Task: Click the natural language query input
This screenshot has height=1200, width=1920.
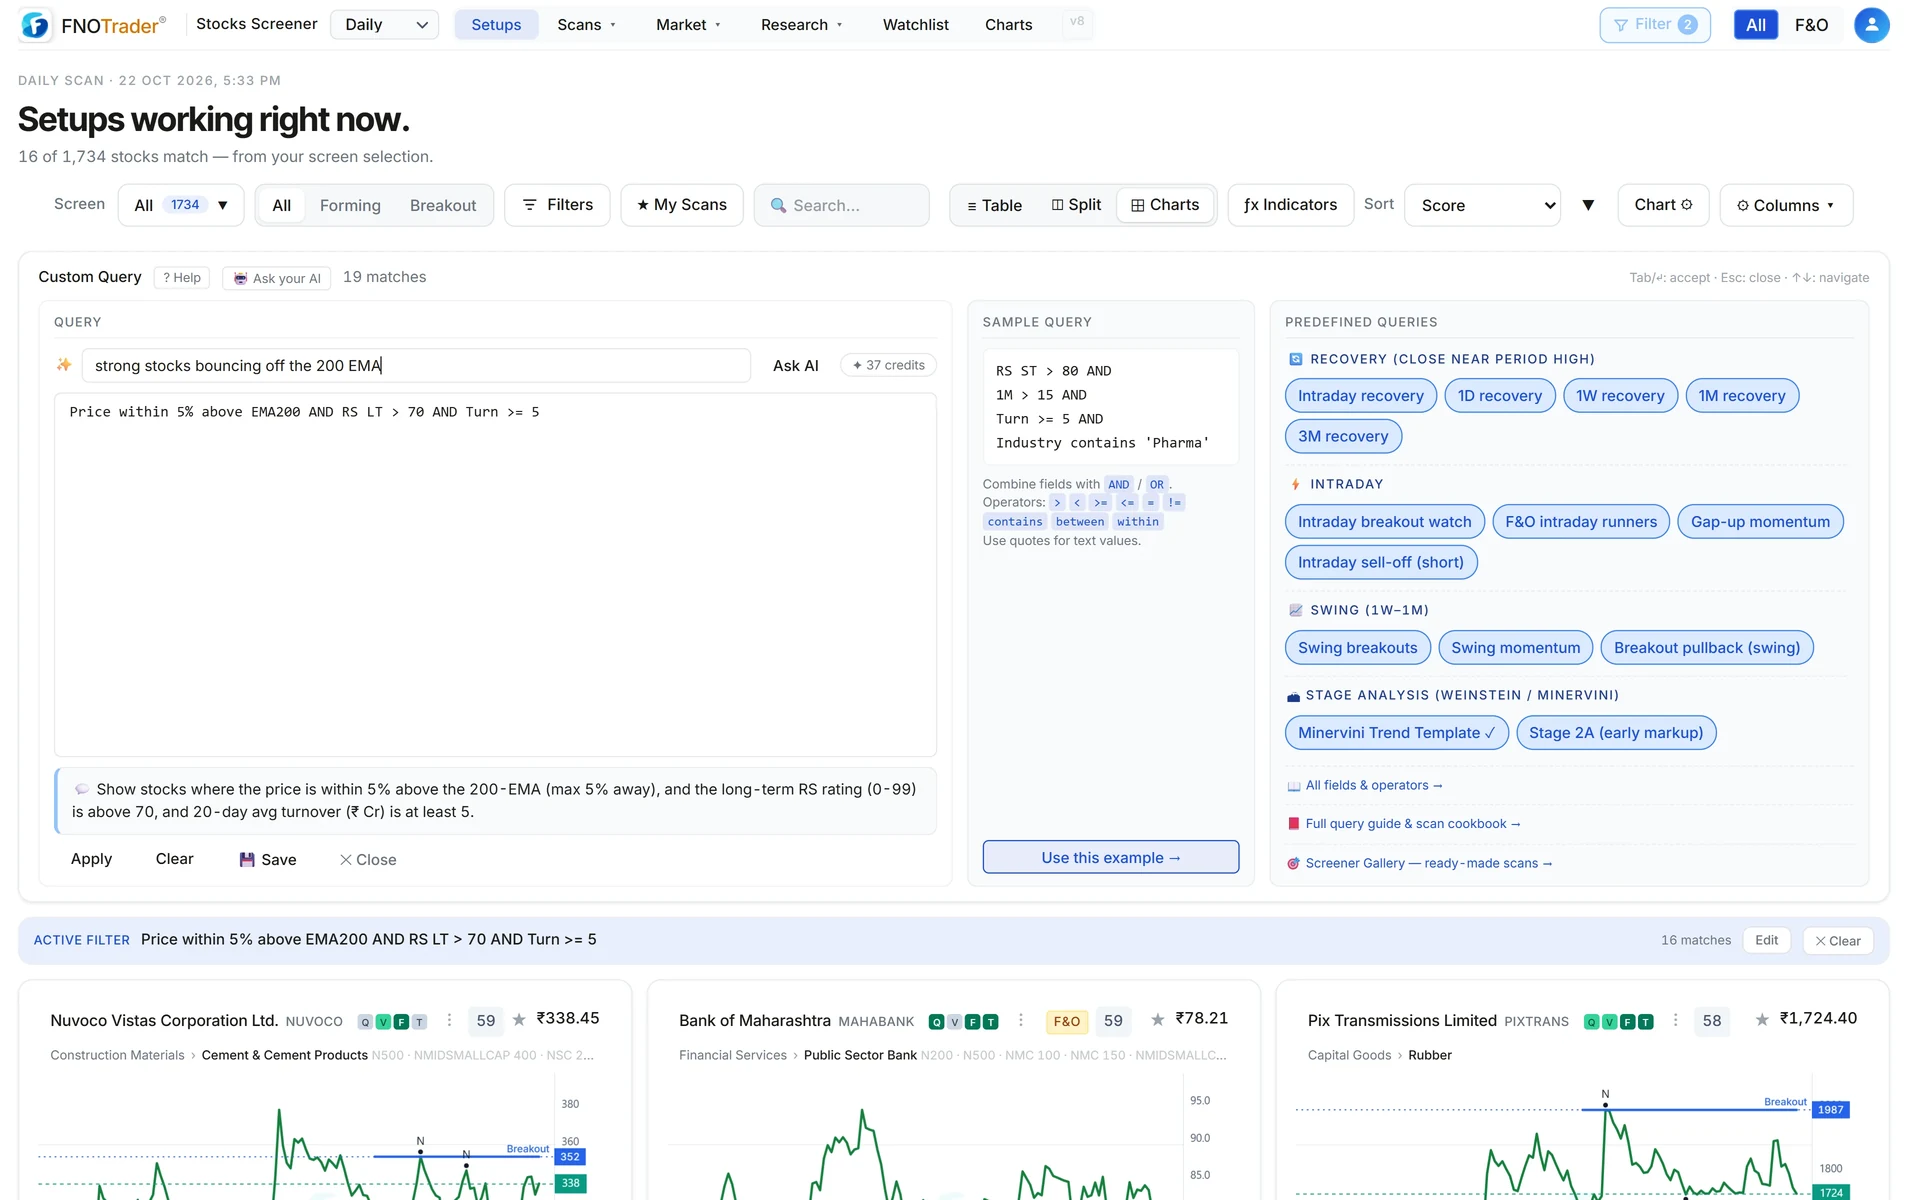Action: (x=416, y=365)
